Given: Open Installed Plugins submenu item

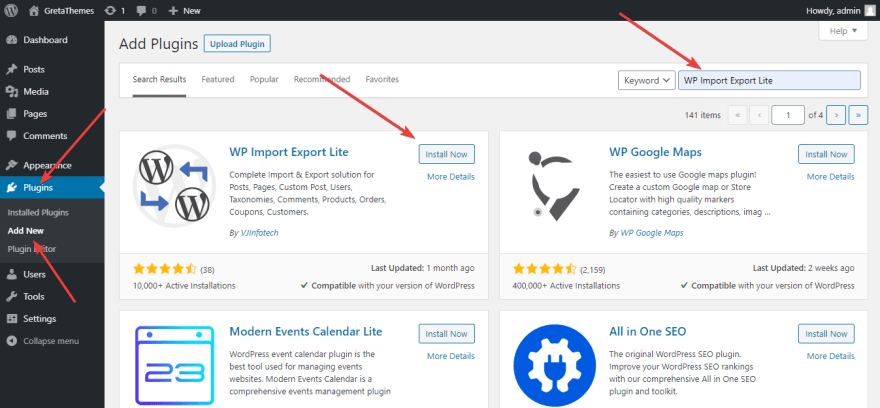Looking at the screenshot, I should point(38,213).
